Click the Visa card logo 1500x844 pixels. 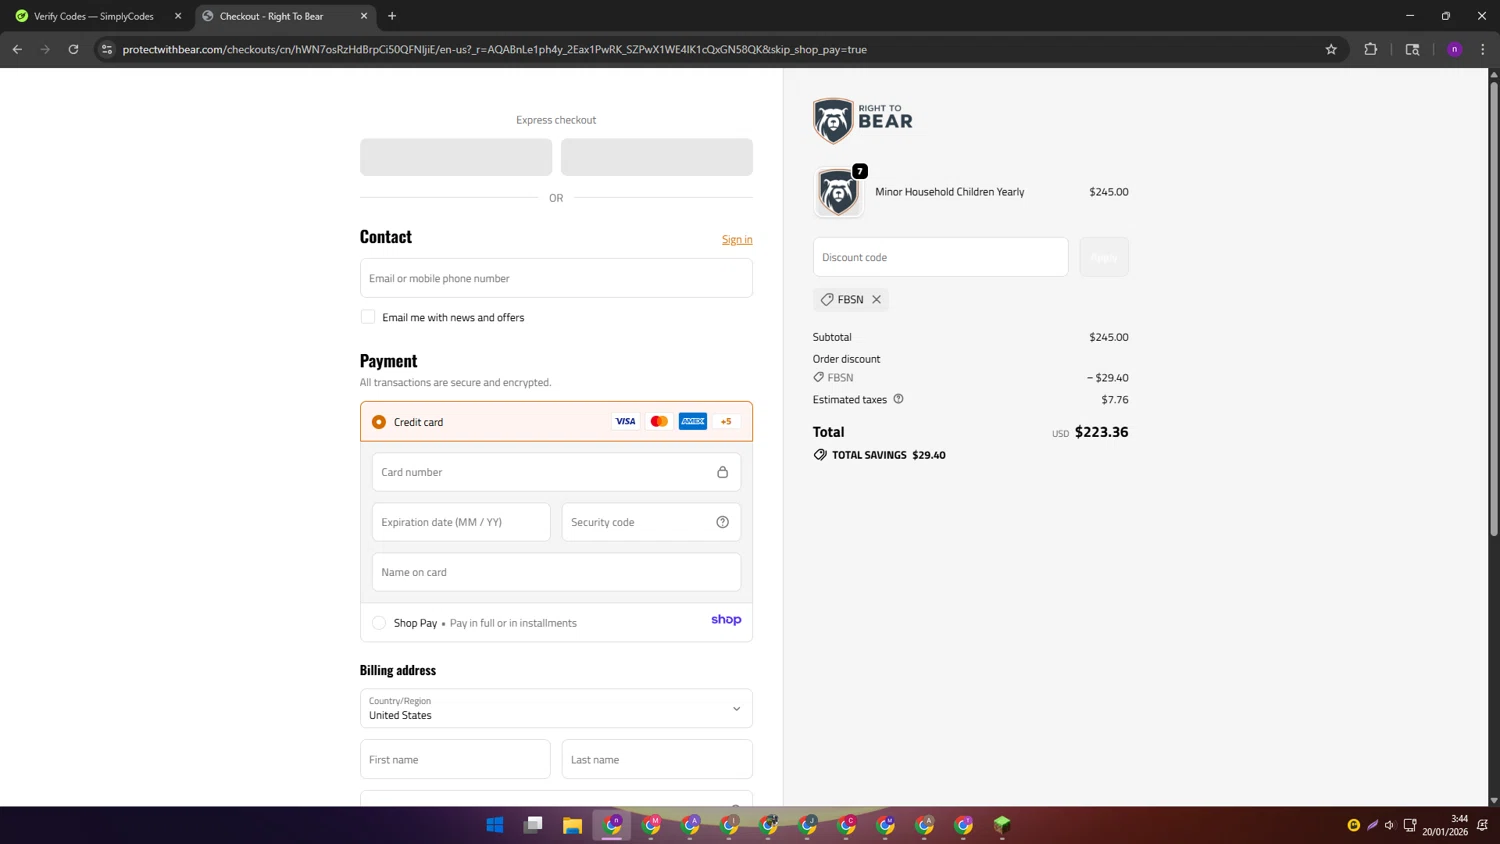625,421
